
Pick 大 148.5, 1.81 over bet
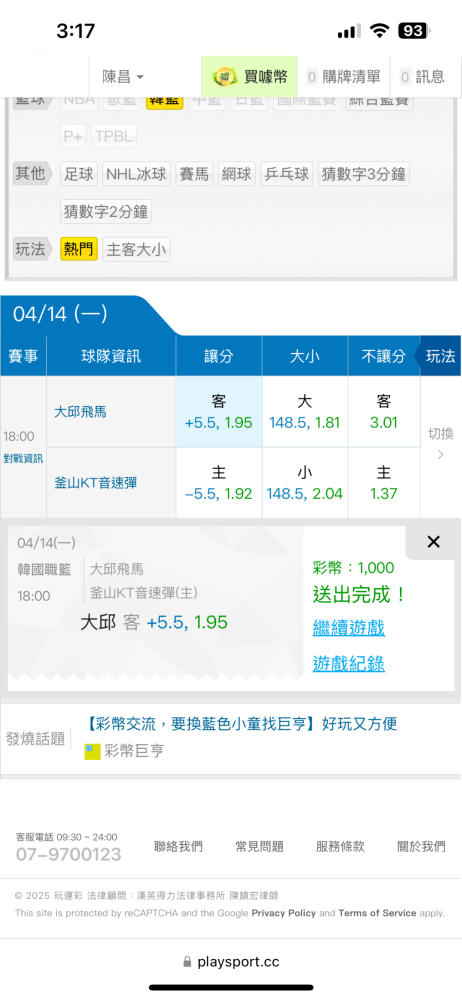(x=305, y=412)
